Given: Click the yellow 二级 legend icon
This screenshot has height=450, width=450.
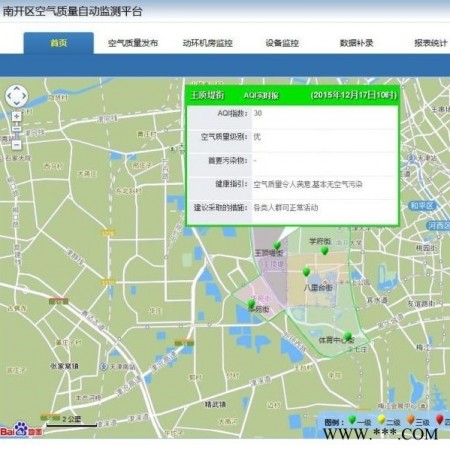Looking at the screenshot, I should click(381, 420).
